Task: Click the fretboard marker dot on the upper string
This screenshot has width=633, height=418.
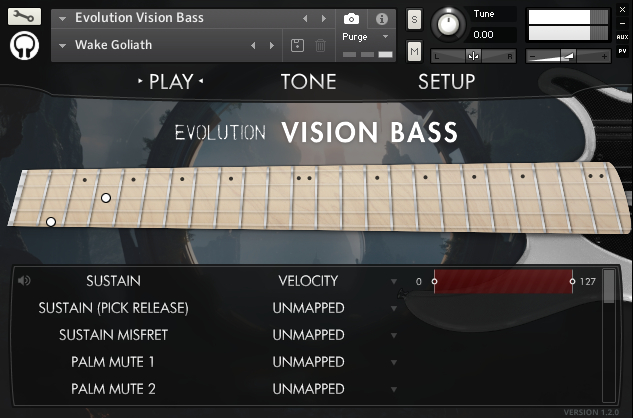Action: pos(106,198)
